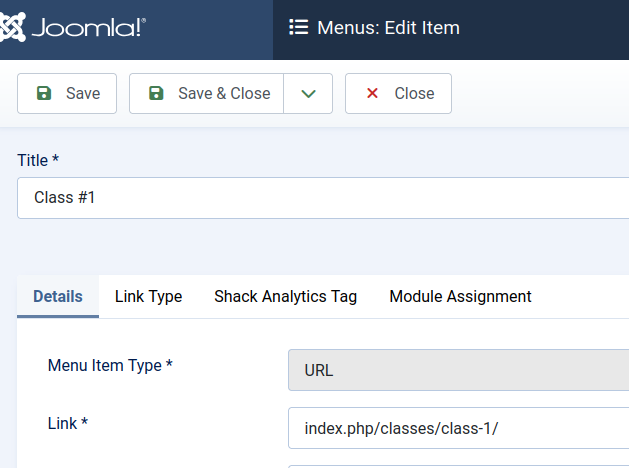Click the Menu Item Type URL field
Image resolution: width=629 pixels, height=468 pixels.
(x=459, y=370)
